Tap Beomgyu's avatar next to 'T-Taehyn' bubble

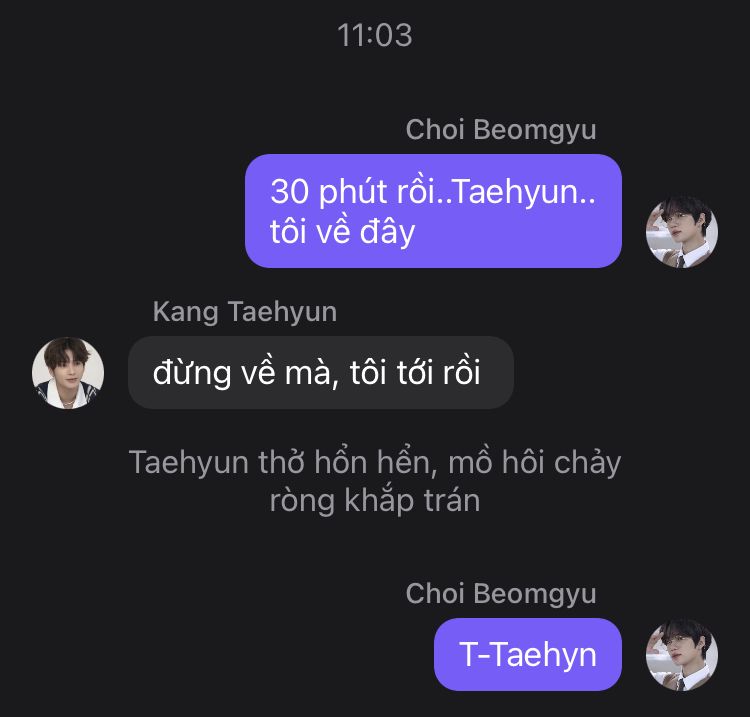tap(683, 655)
